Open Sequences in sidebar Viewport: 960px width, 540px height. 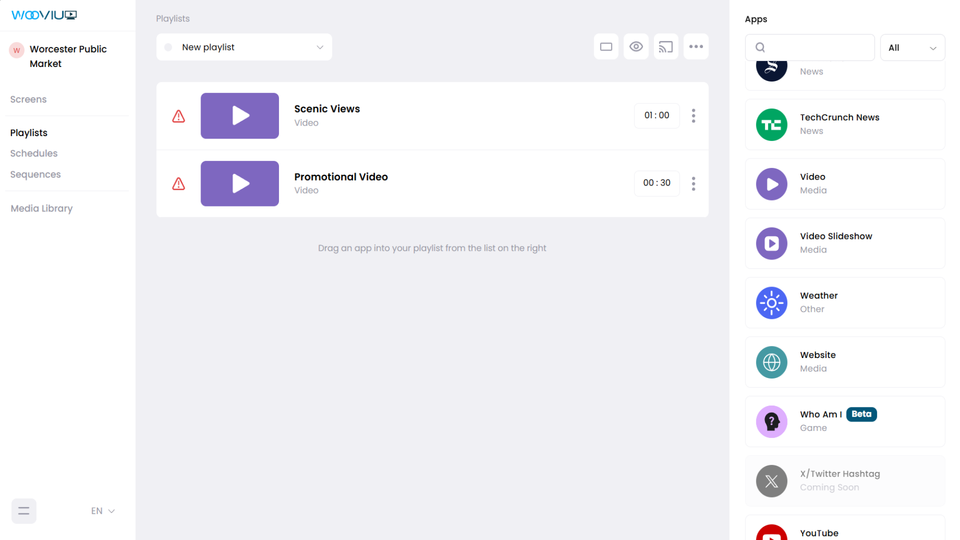[x=36, y=174]
